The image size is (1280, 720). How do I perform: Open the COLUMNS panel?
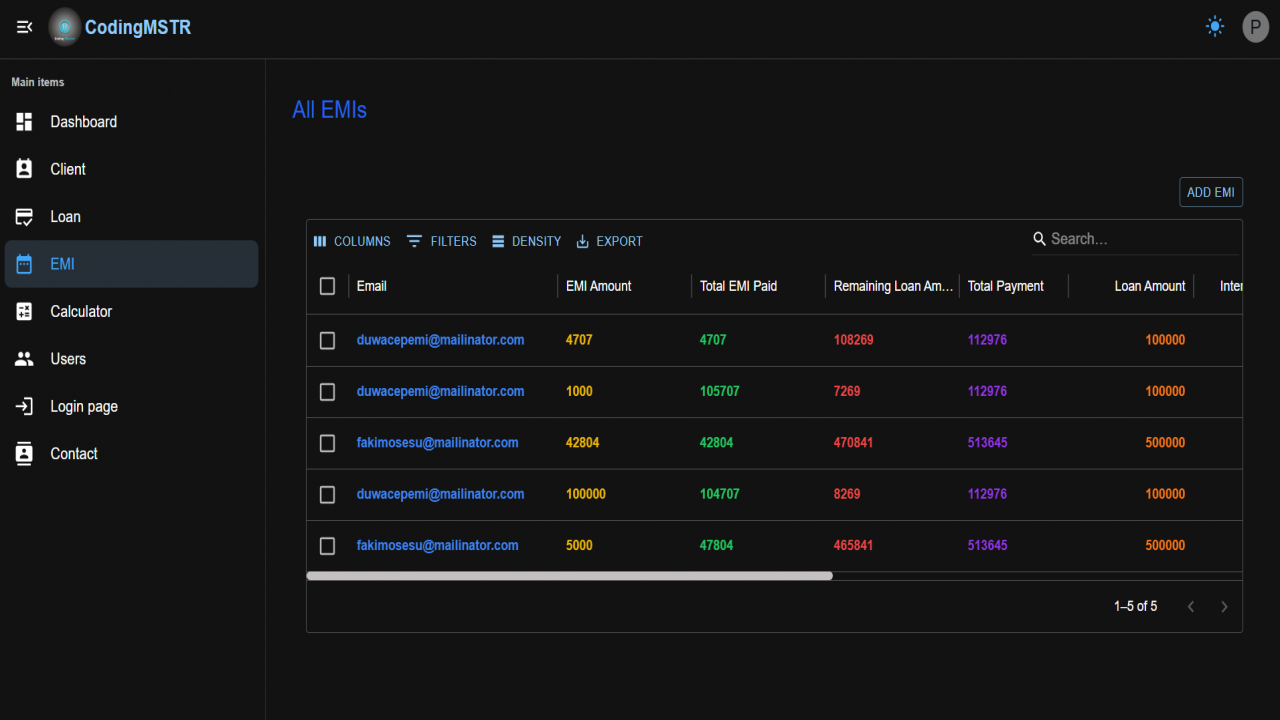point(352,241)
